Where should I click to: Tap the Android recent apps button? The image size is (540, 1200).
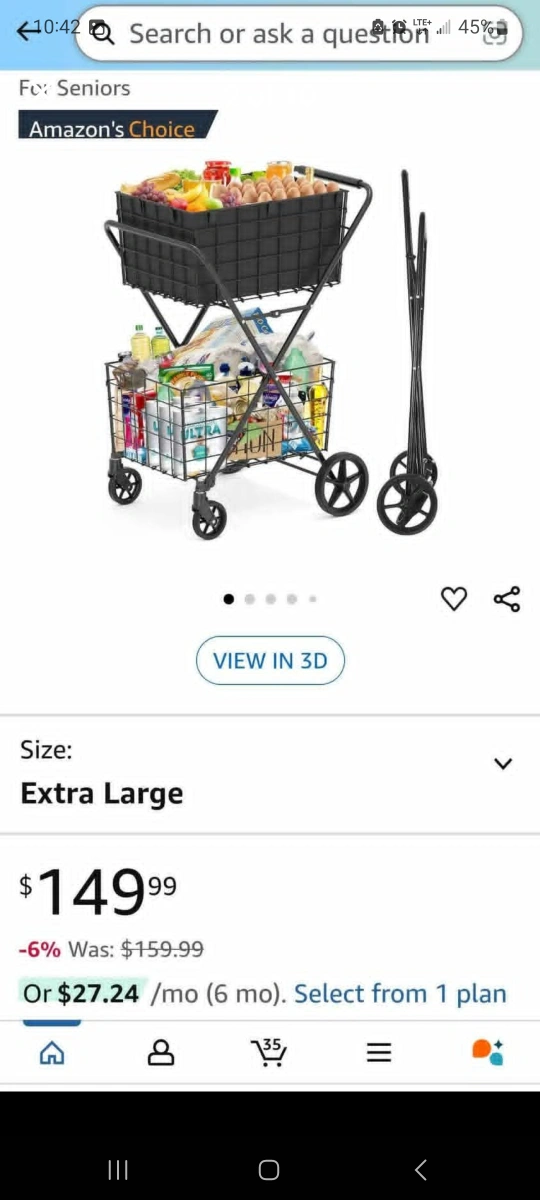118,1170
